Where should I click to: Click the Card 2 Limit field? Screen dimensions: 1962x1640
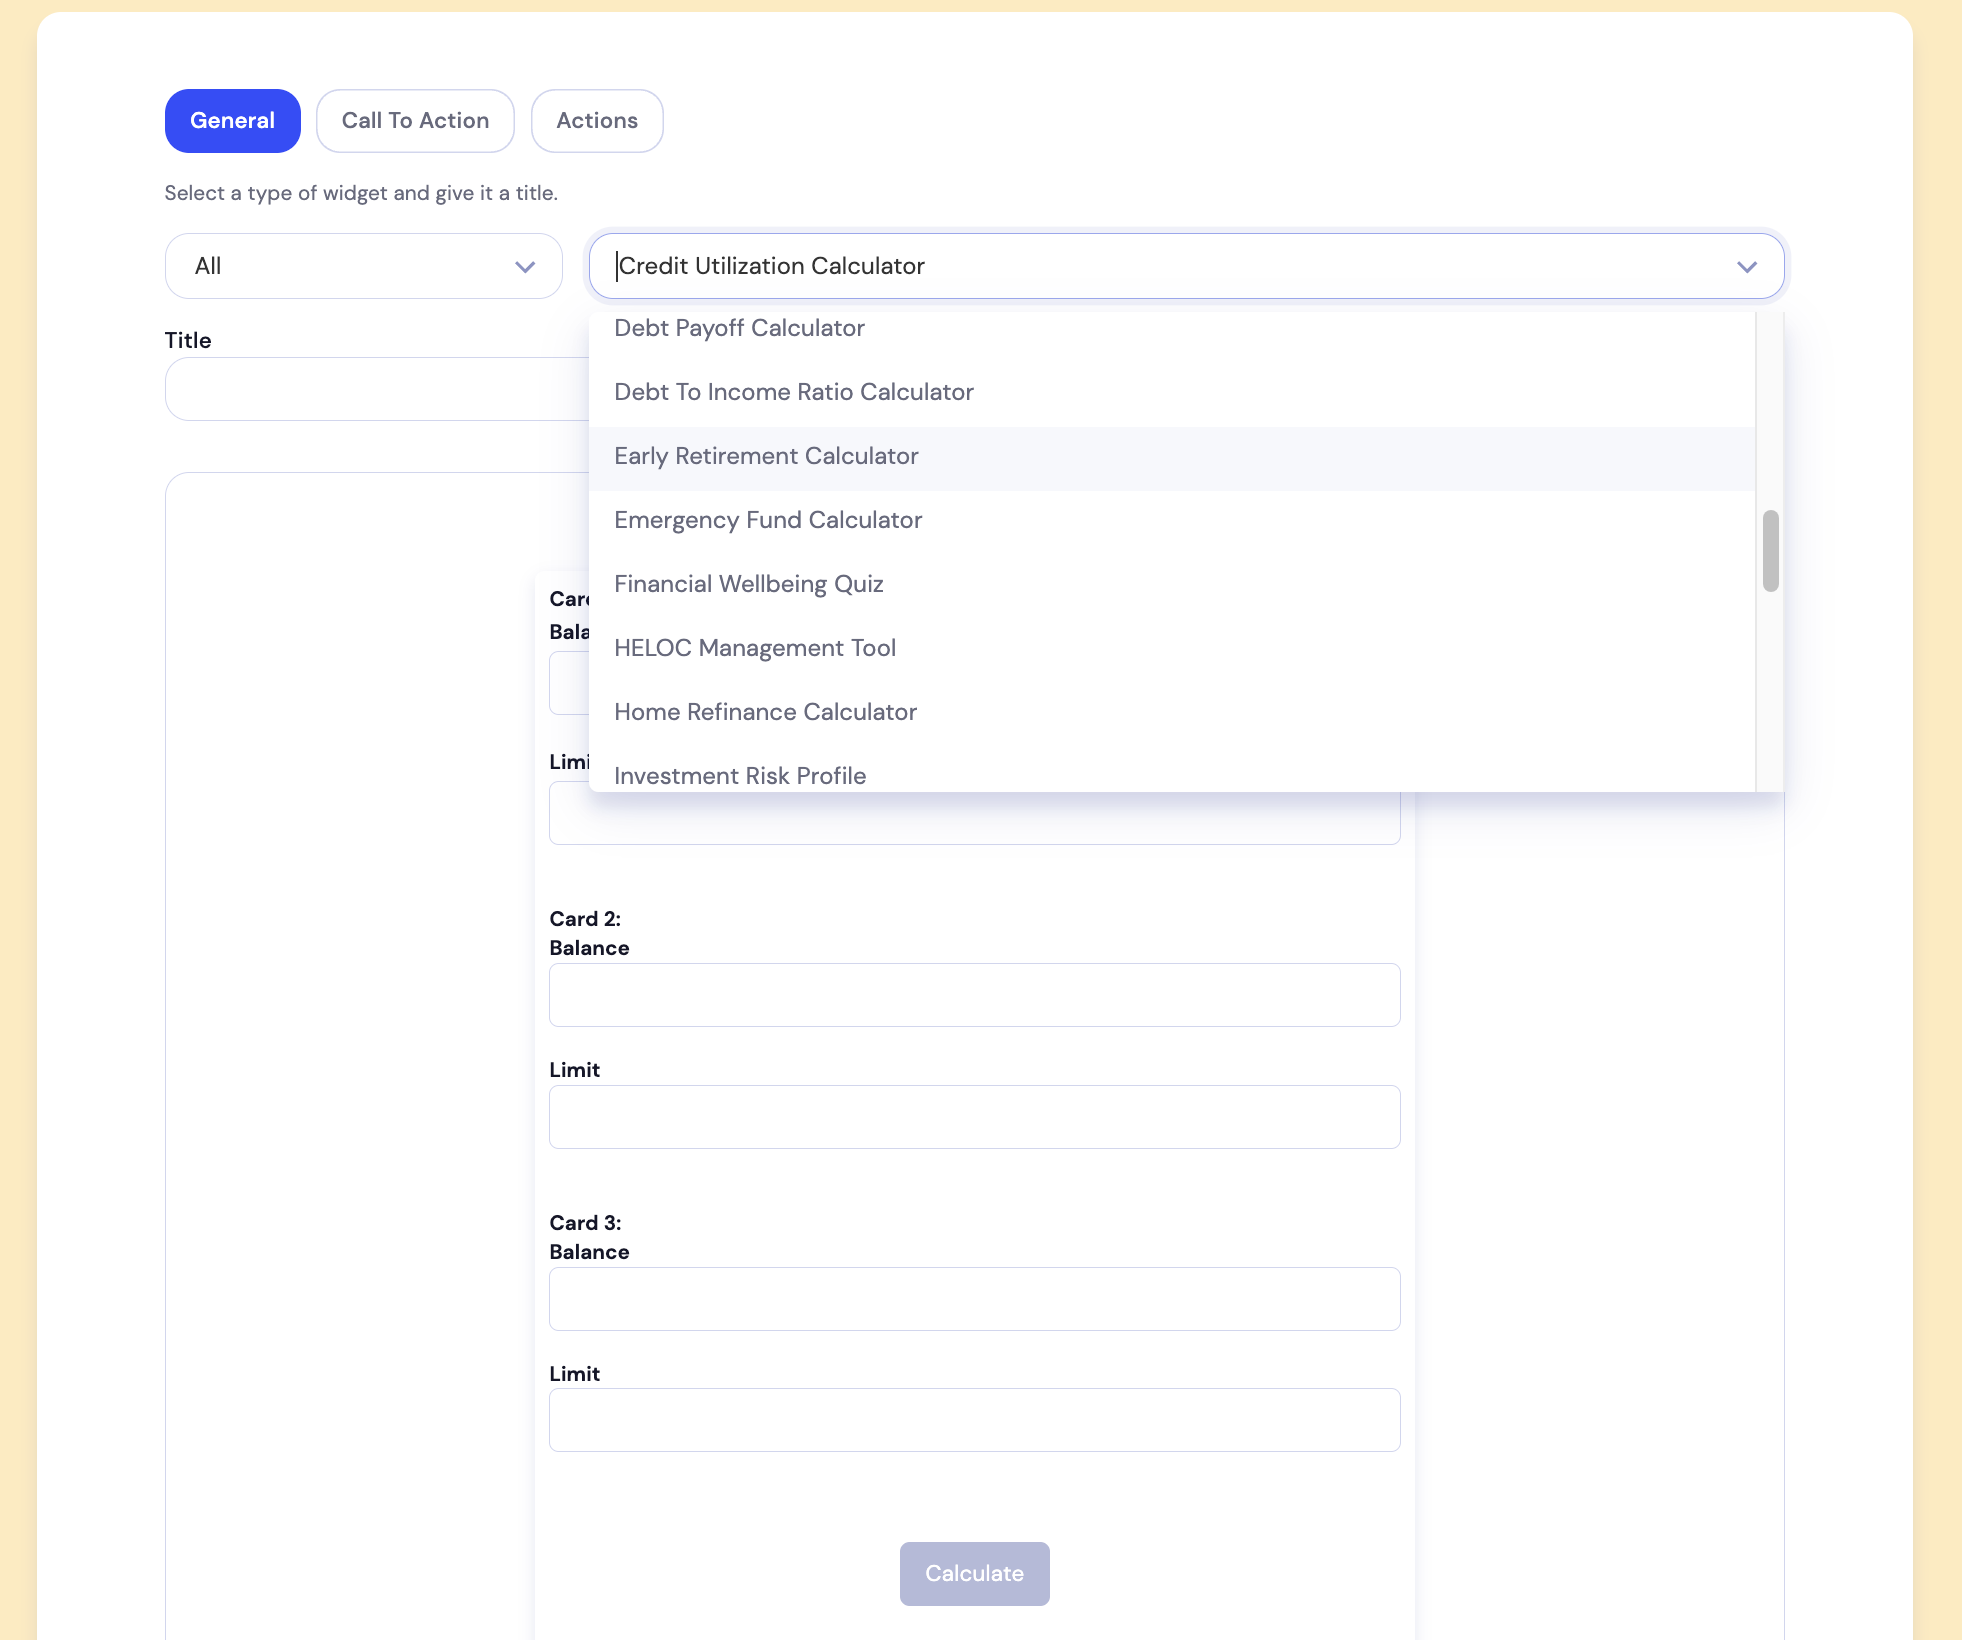click(x=974, y=1116)
